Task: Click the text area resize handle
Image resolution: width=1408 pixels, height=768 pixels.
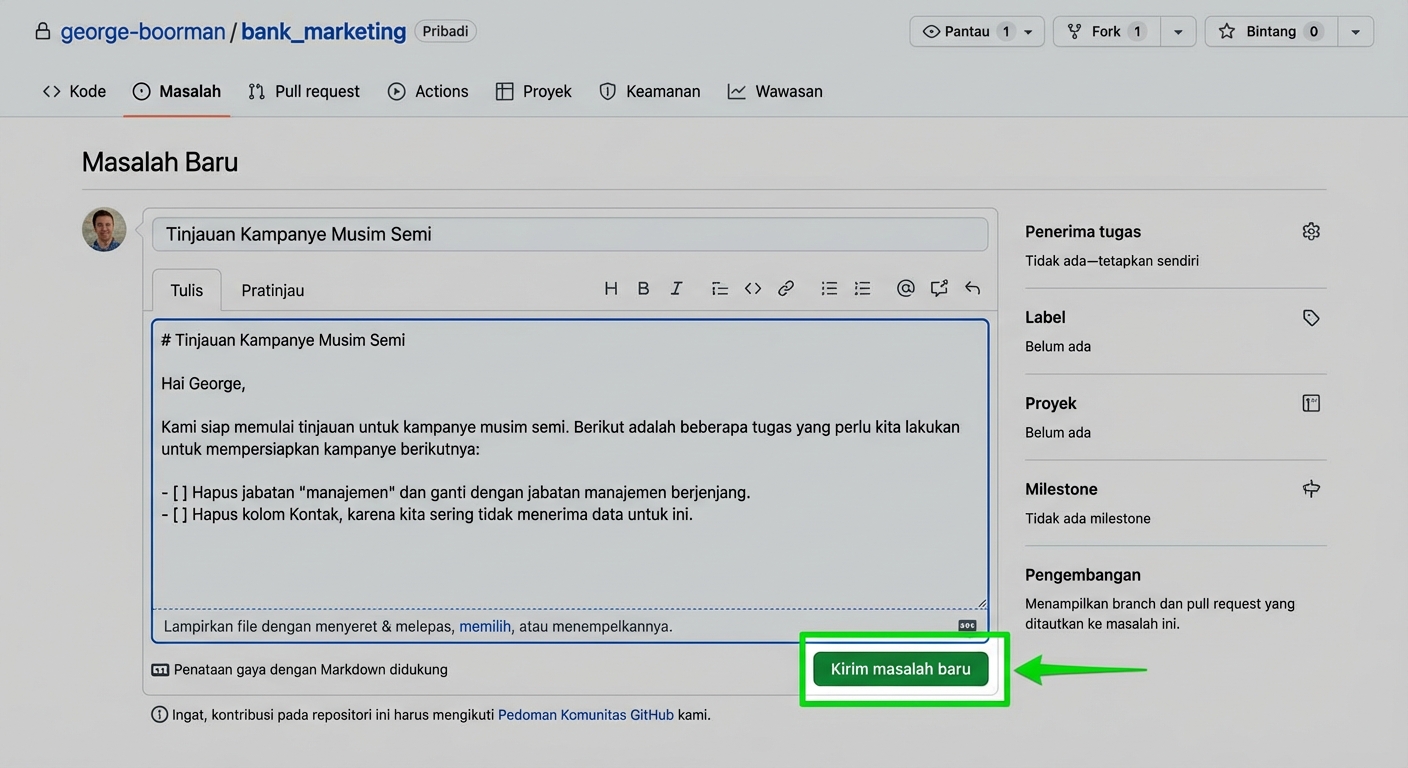Action: click(981, 603)
